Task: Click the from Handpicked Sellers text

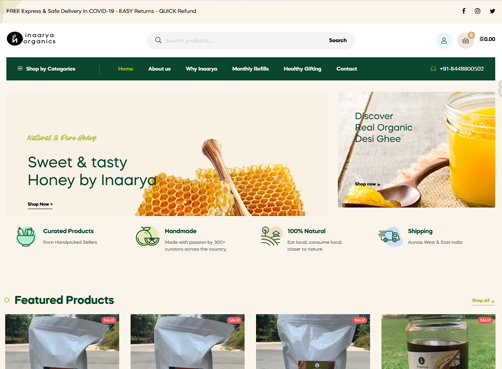Action: (x=70, y=242)
